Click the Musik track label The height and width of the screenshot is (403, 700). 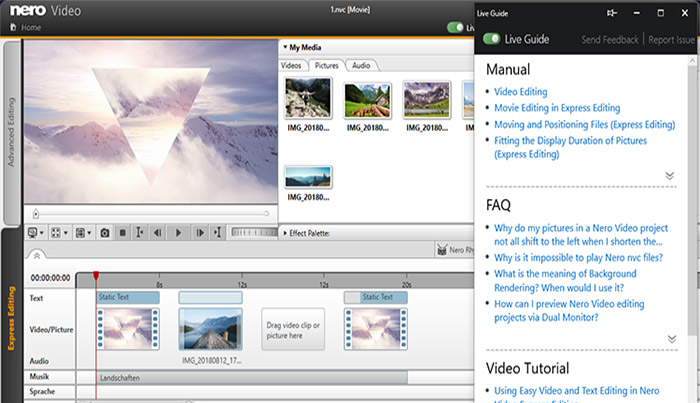click(x=39, y=377)
